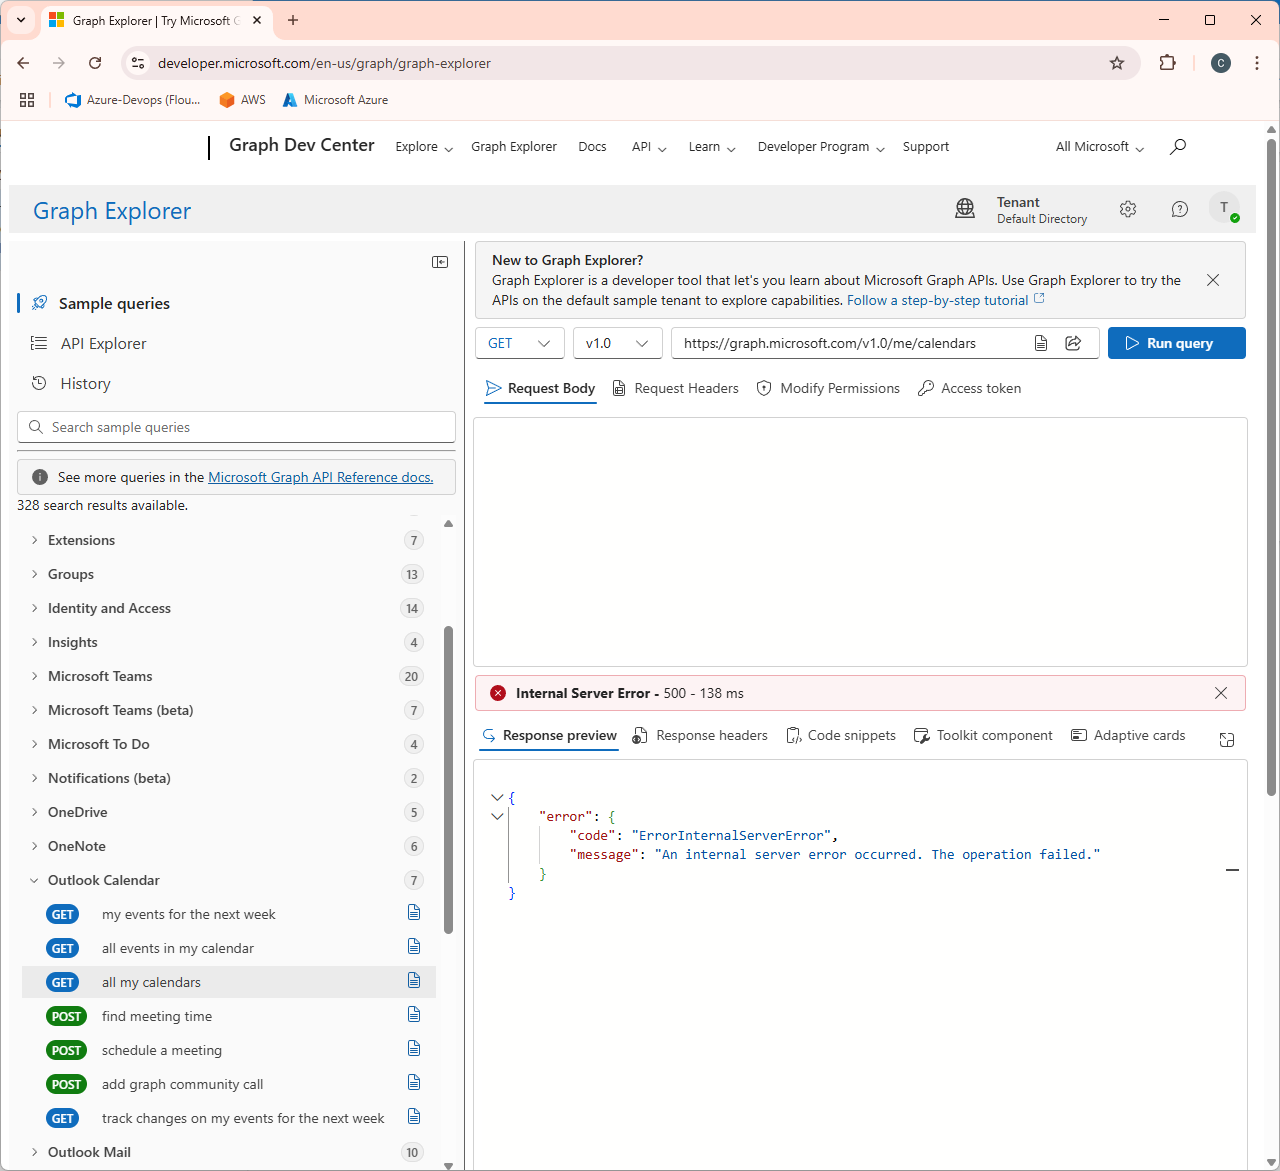Image resolution: width=1280 pixels, height=1171 pixels.
Task: Collapse the "error" JSON node fold arrow
Action: pyautogui.click(x=497, y=817)
